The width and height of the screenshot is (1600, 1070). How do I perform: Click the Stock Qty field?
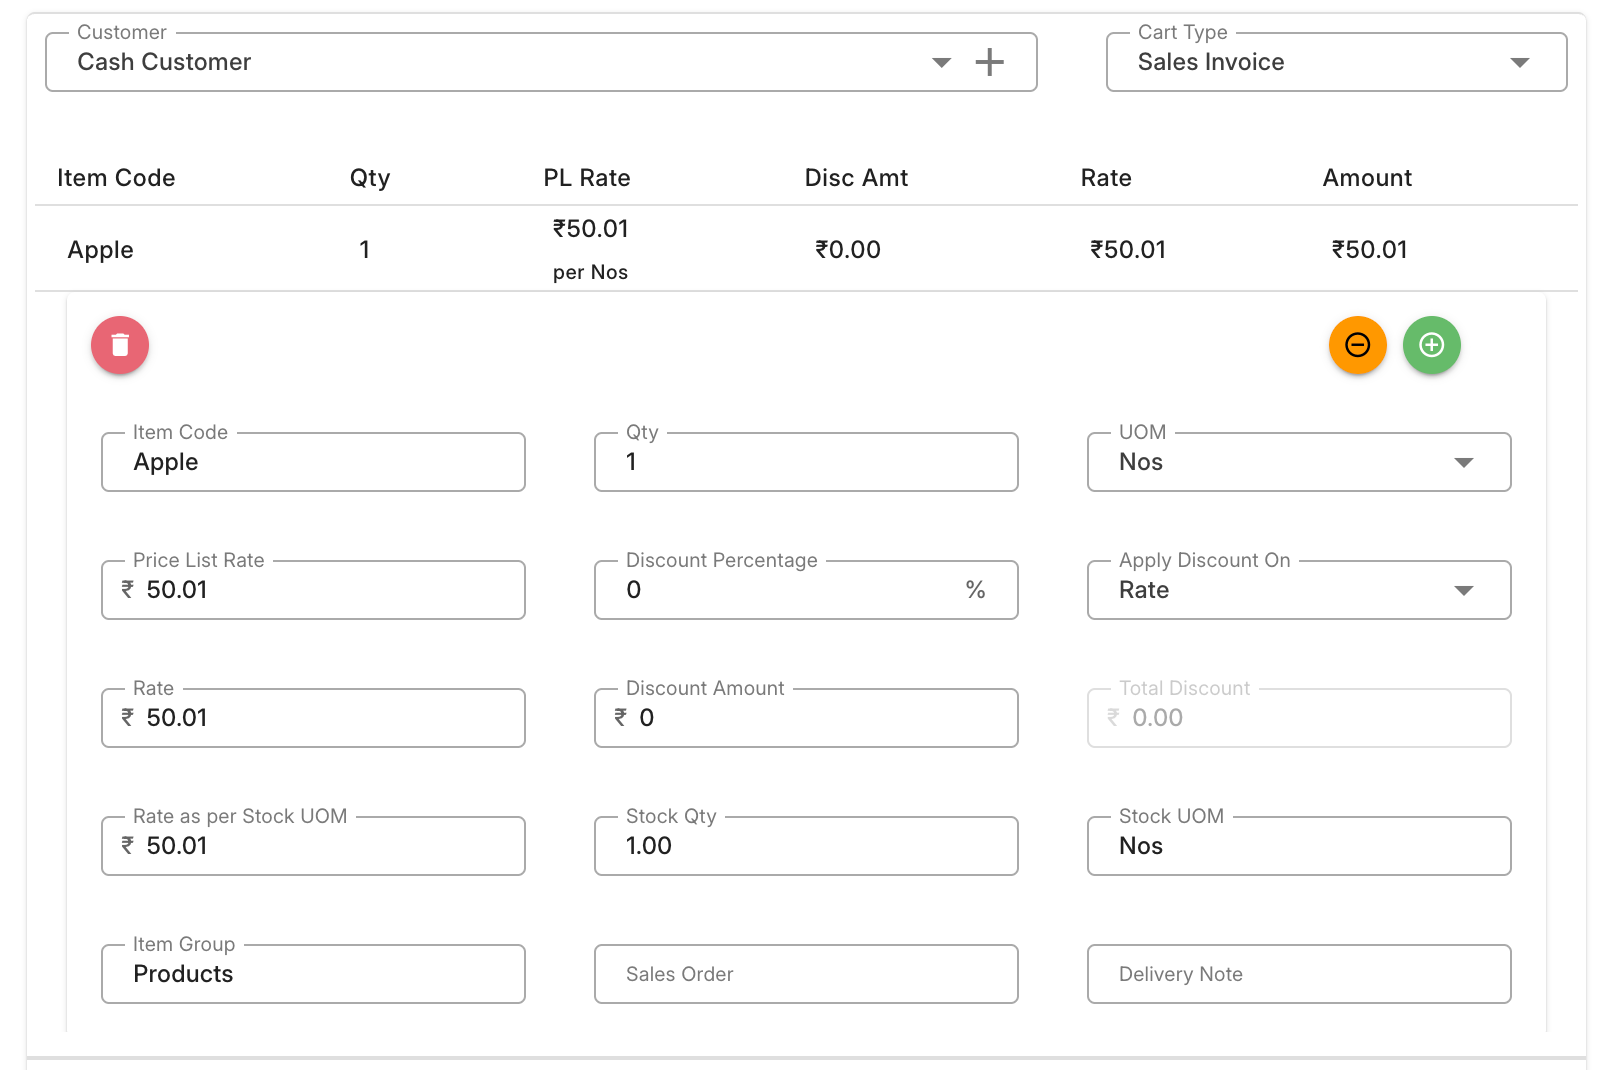coord(806,846)
